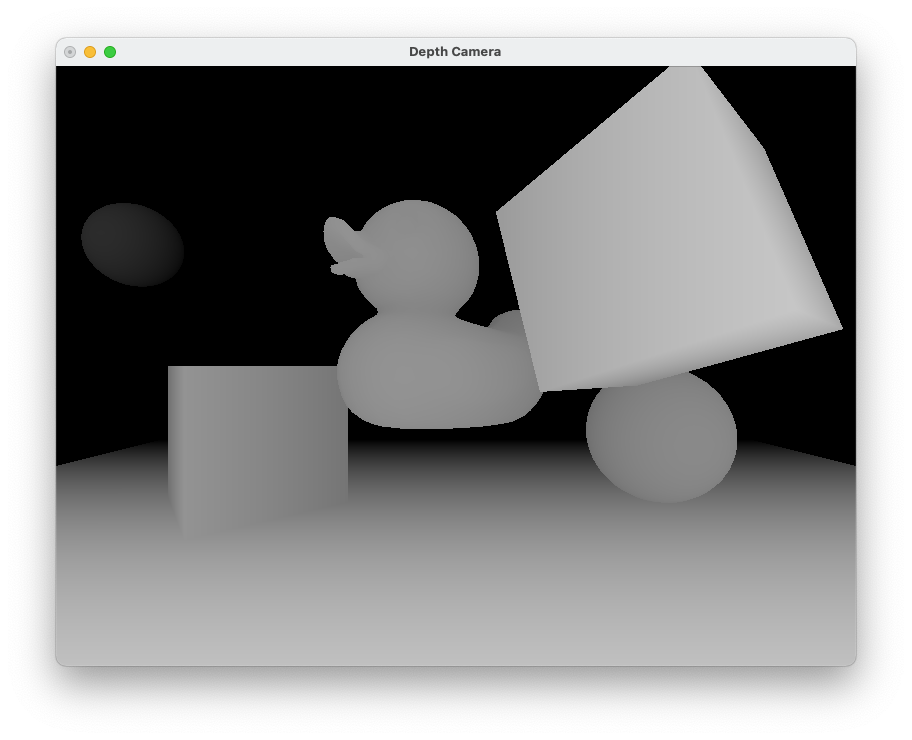
Task: Click the dark distant ellipsoid
Action: point(133,244)
